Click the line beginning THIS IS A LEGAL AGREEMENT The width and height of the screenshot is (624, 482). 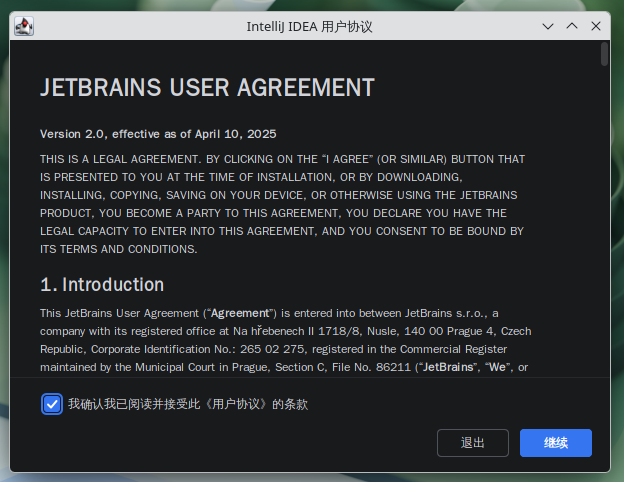click(x=283, y=159)
